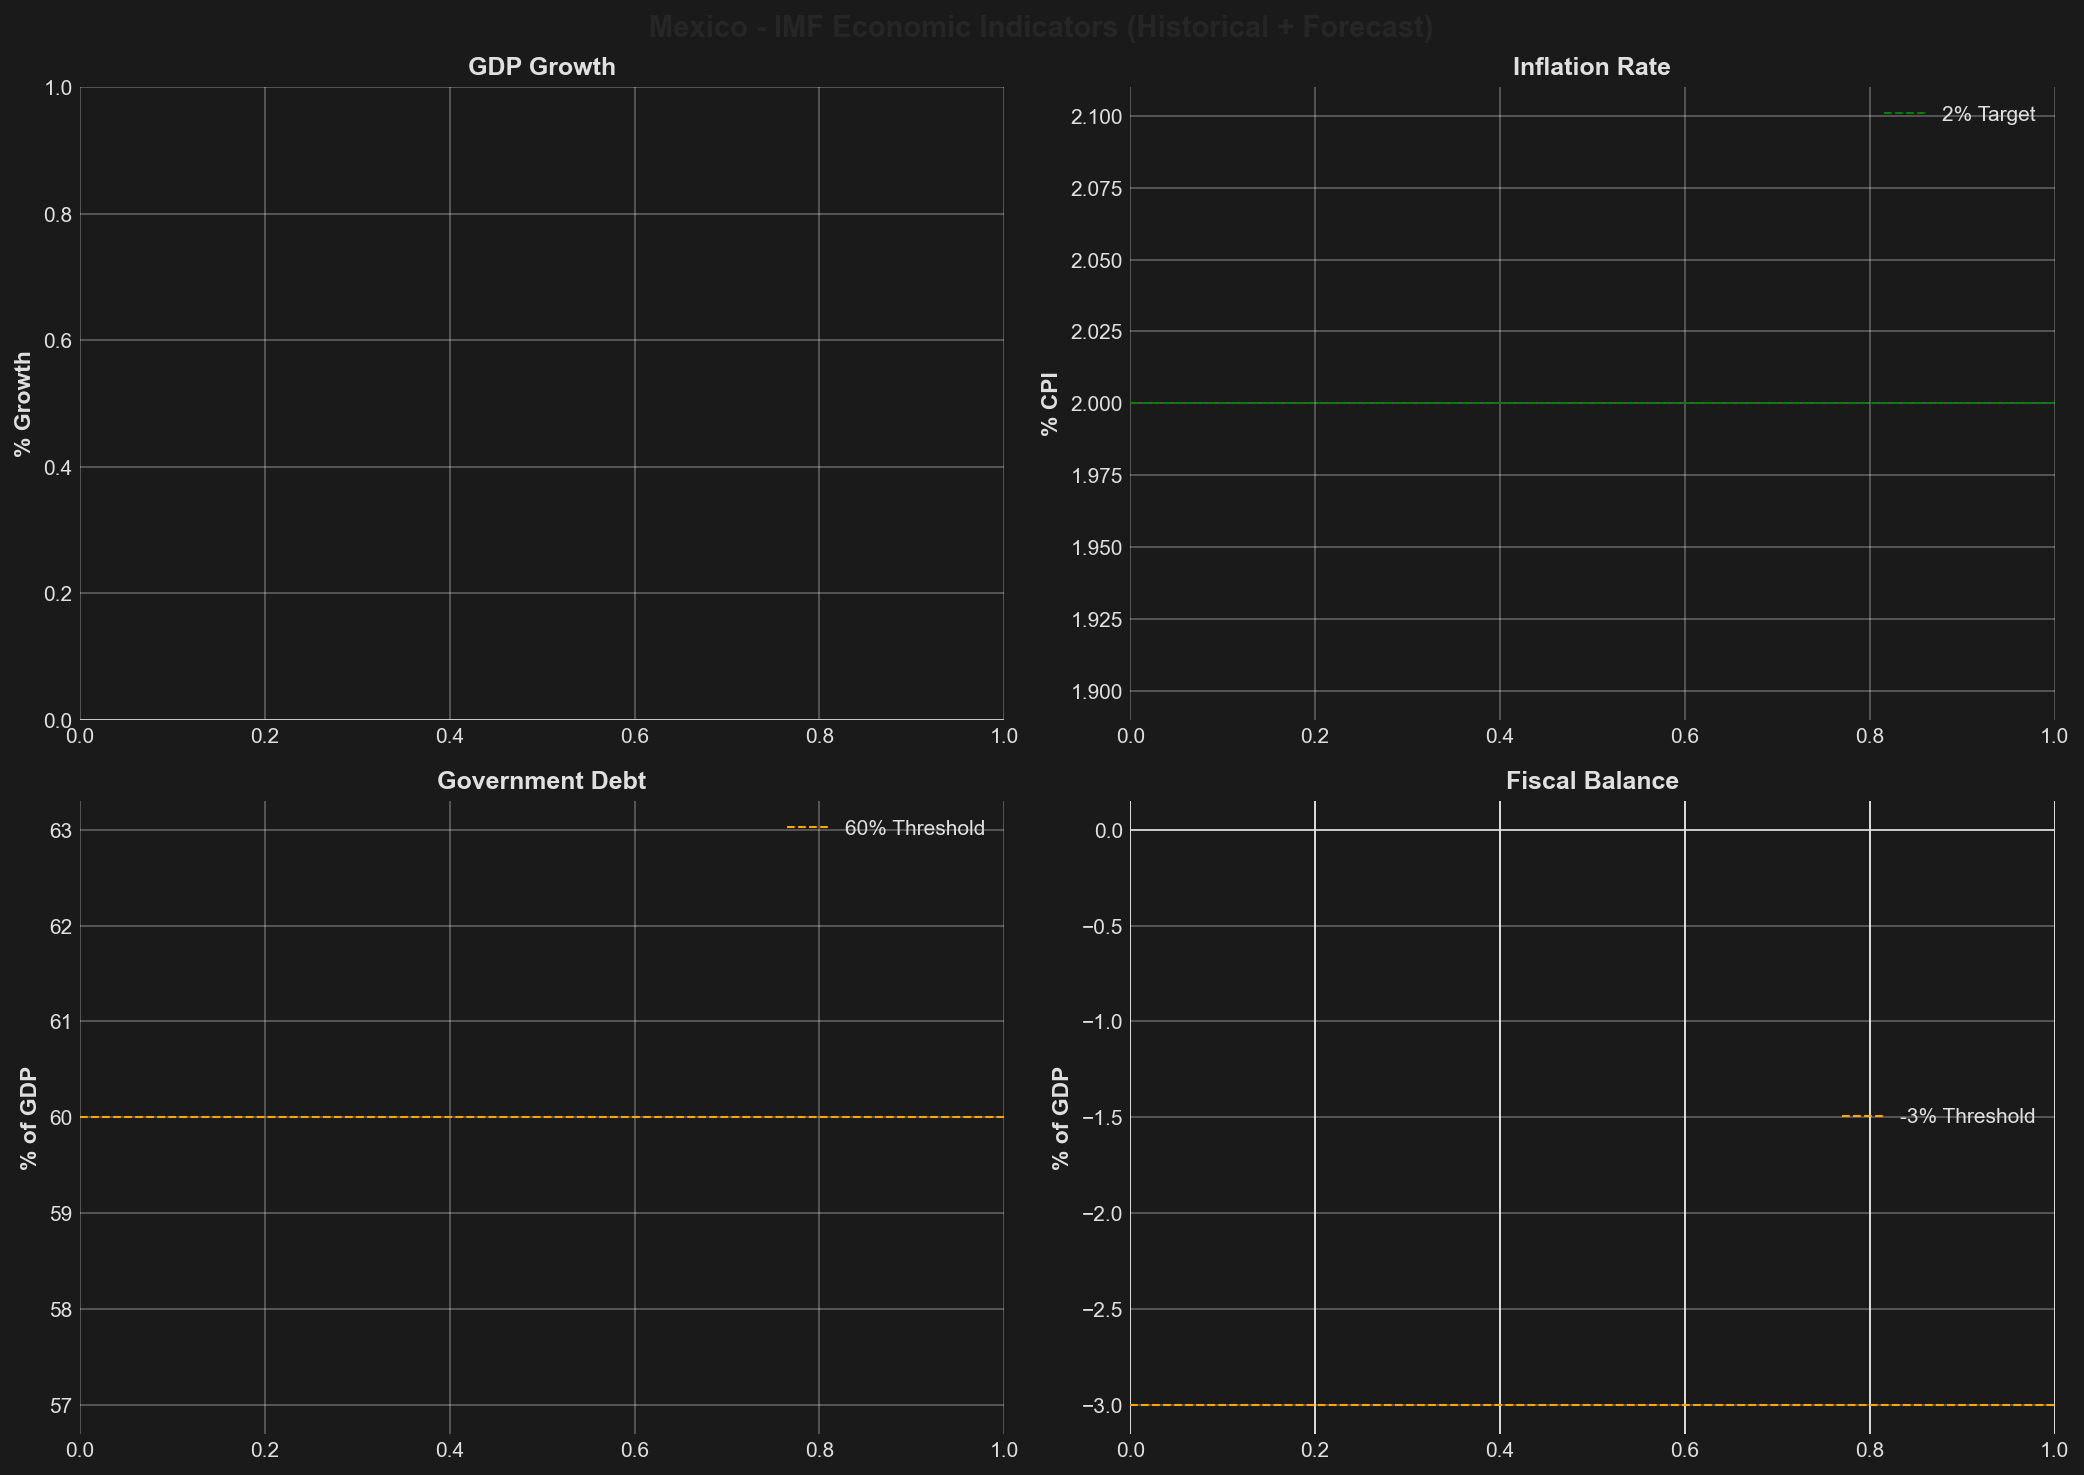This screenshot has height=1475, width=2084.
Task: Click the 63 tick label on Government Debt axis
Action: (x=59, y=831)
